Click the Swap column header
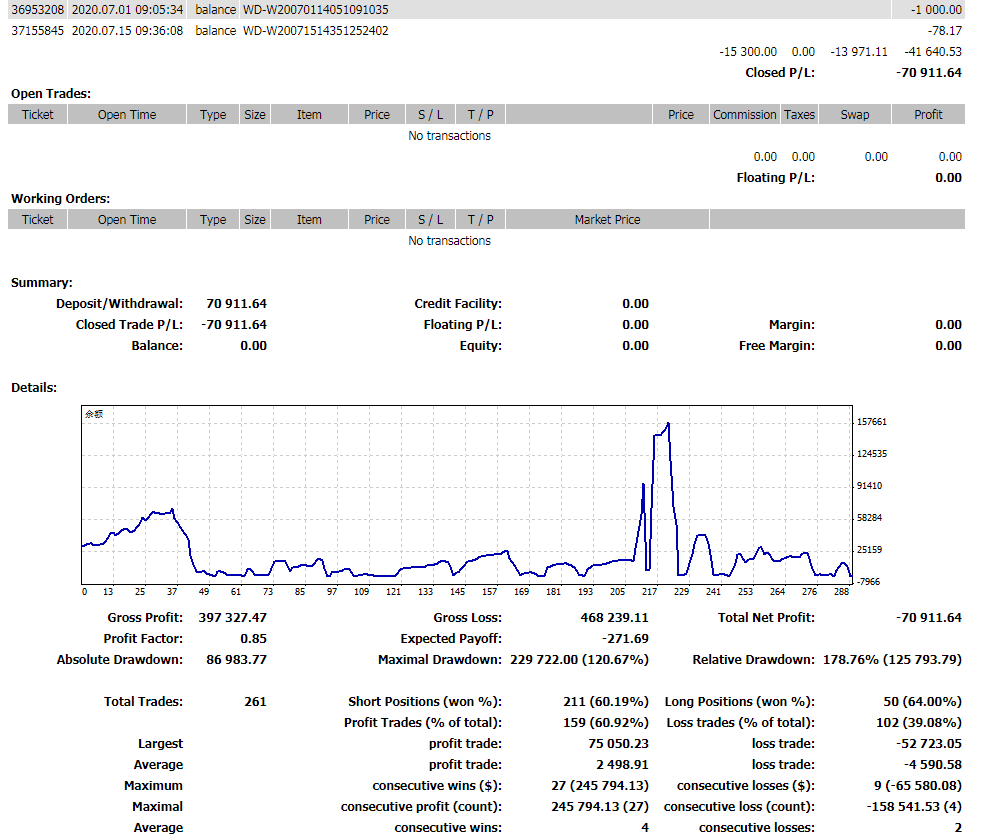The width and height of the screenshot is (984, 839). pos(854,115)
